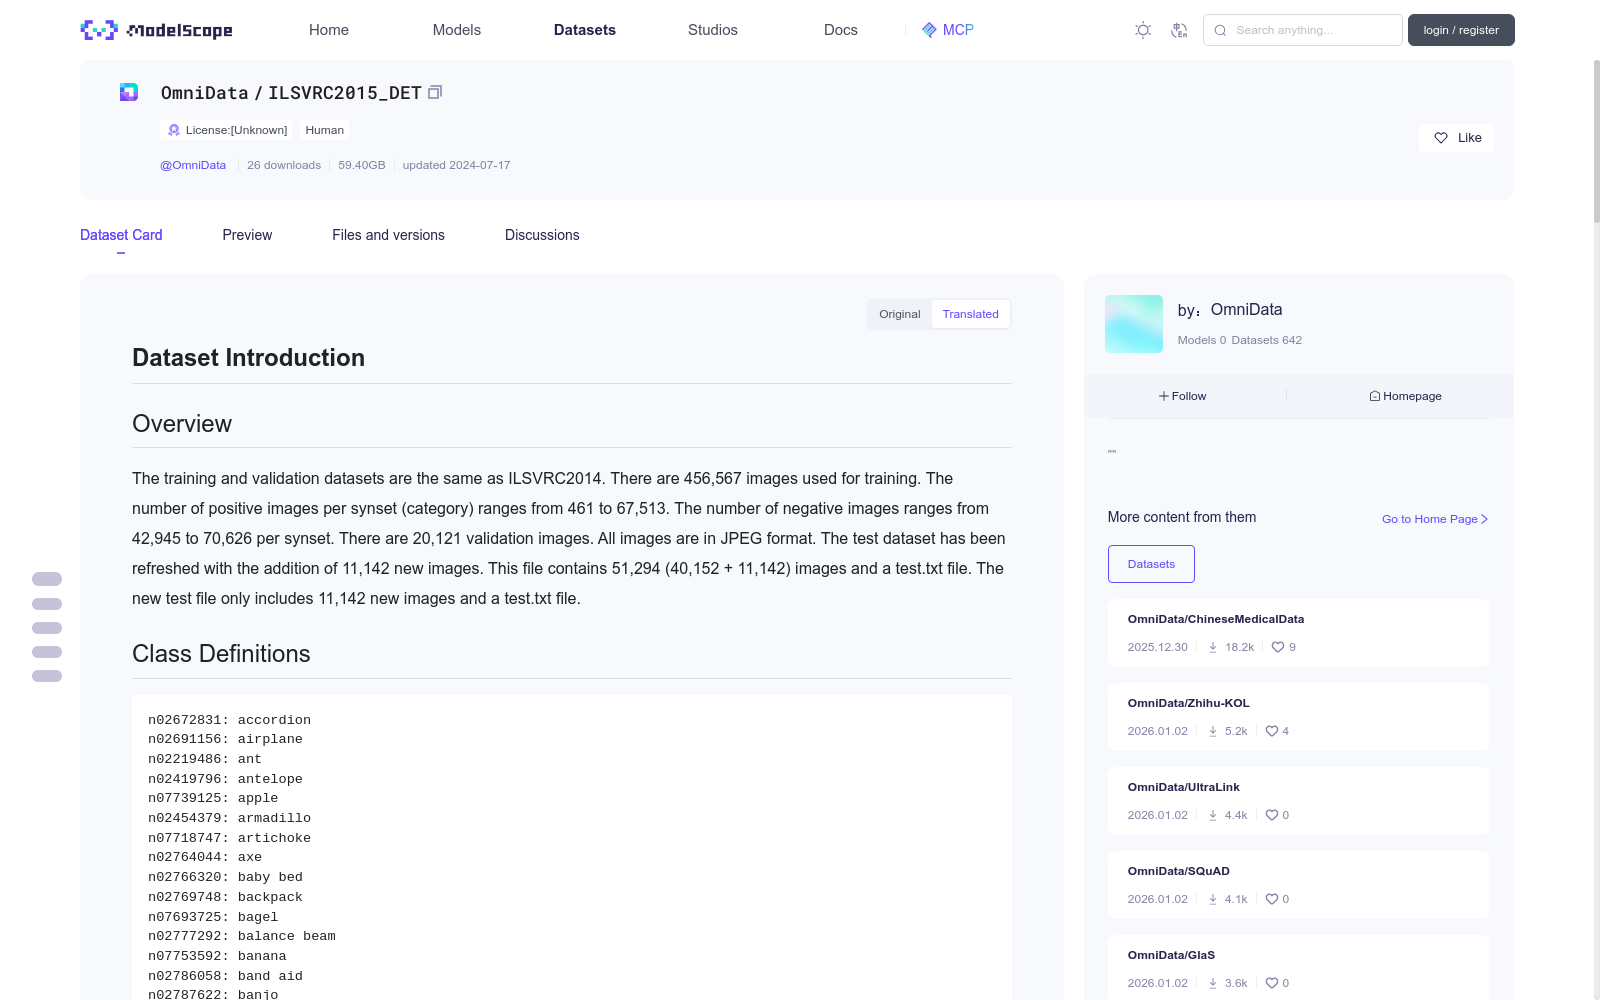The height and width of the screenshot is (1000, 1600).
Task: Click the MCP diamond icon
Action: click(929, 30)
